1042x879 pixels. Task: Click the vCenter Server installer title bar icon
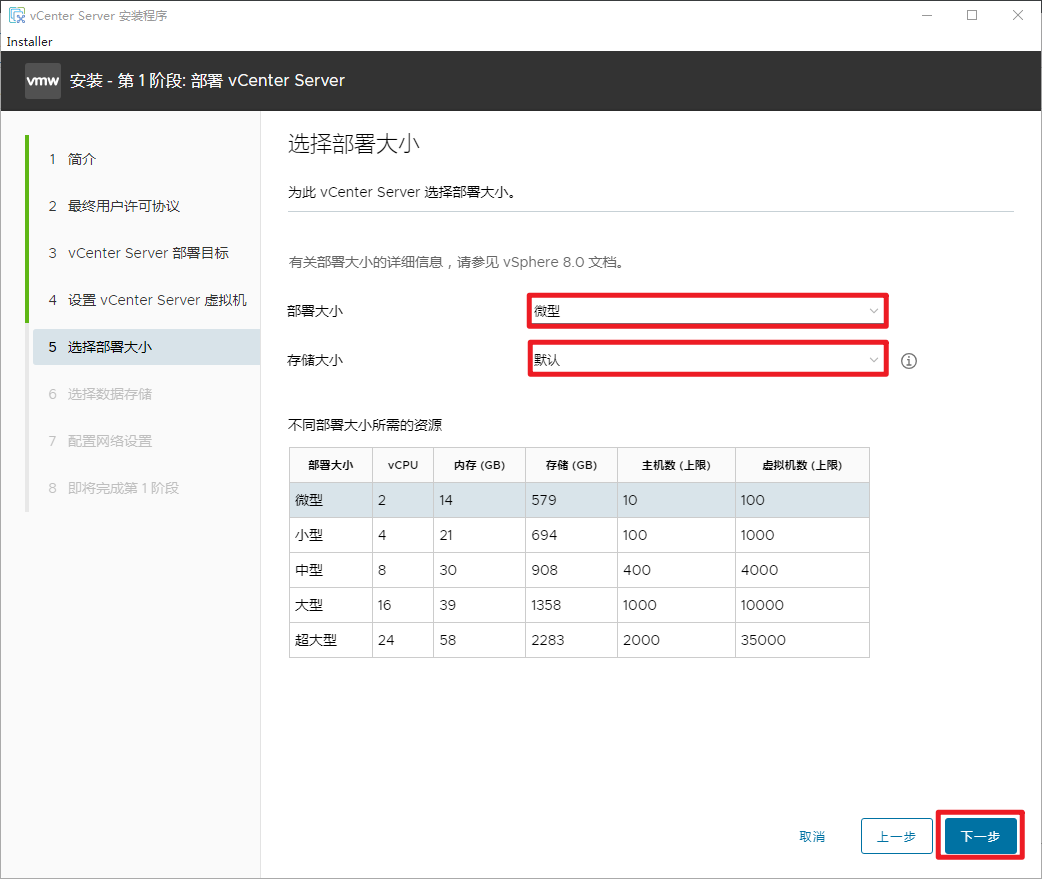click(x=17, y=16)
